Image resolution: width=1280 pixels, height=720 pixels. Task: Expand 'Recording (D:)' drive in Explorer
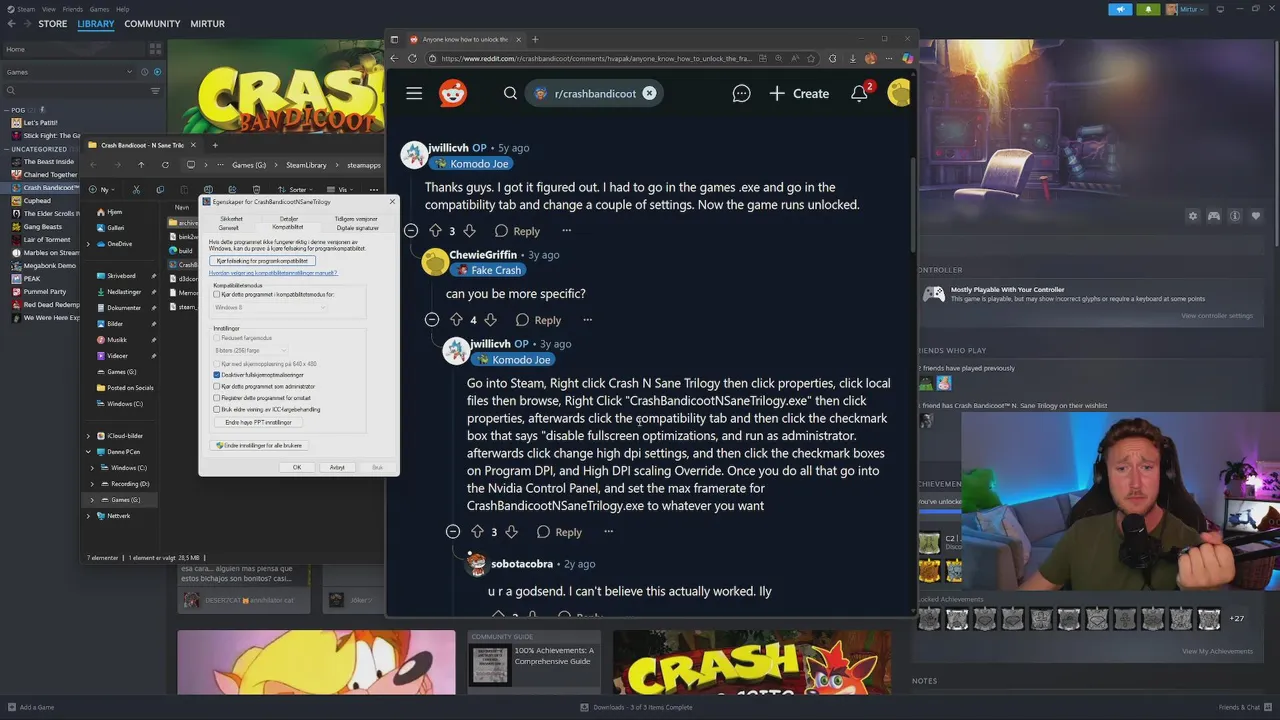click(92, 484)
